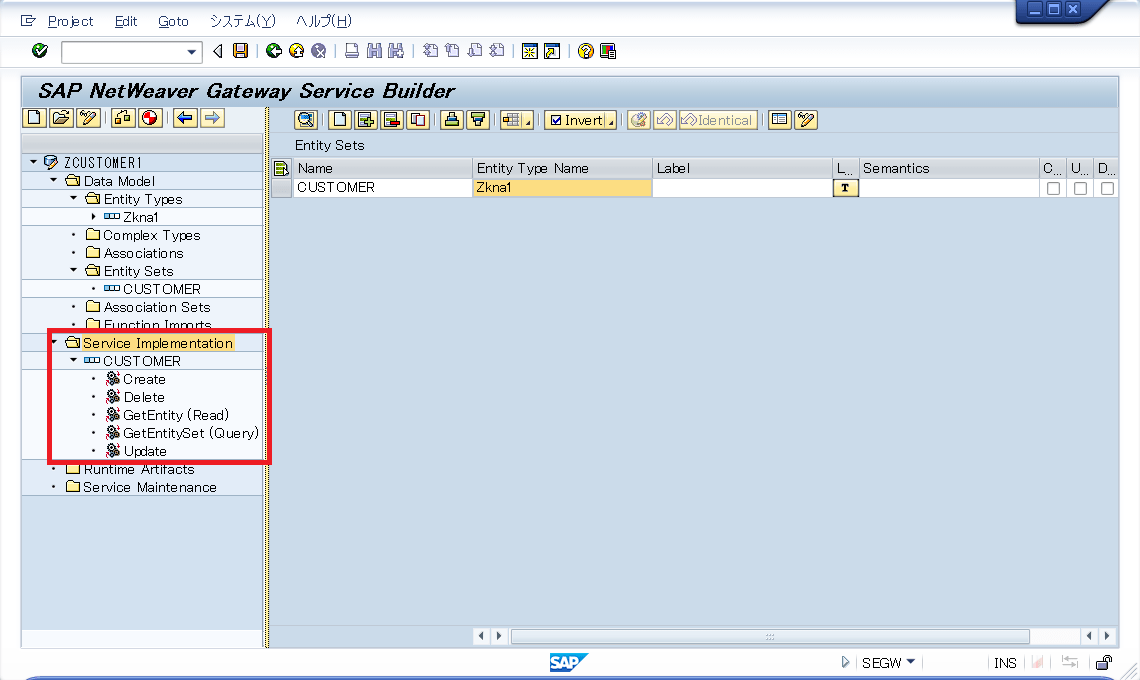The image size is (1140, 680).
Task: Click the Sort Ascending icon in grid toolbar
Action: (x=452, y=120)
